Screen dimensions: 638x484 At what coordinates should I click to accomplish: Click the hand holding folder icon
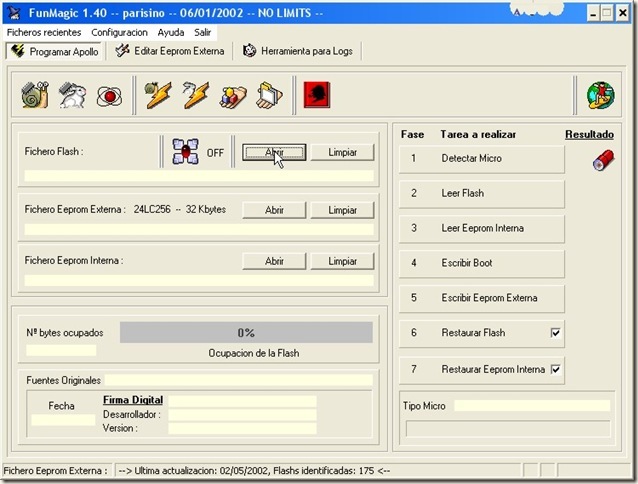click(269, 96)
